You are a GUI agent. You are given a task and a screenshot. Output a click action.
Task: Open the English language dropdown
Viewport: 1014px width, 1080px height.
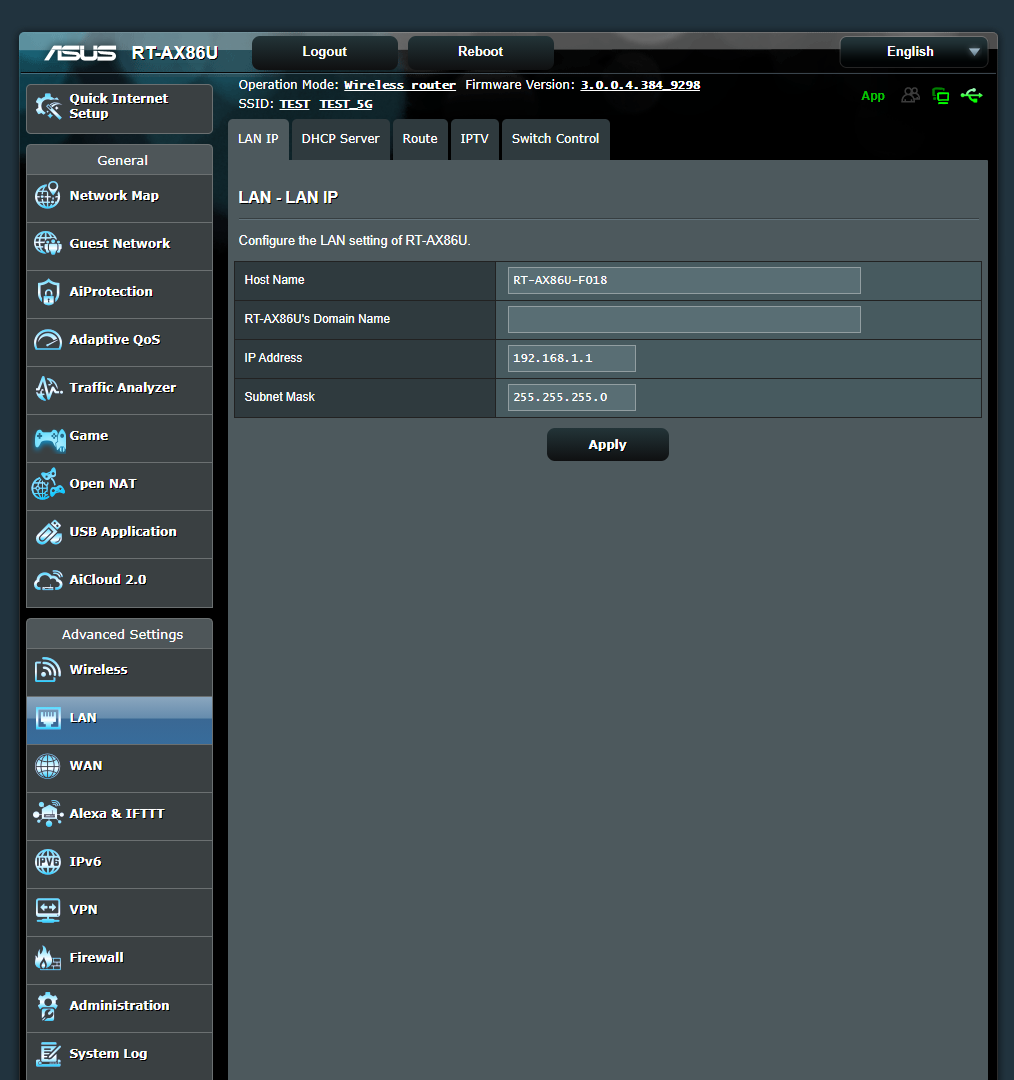913,52
